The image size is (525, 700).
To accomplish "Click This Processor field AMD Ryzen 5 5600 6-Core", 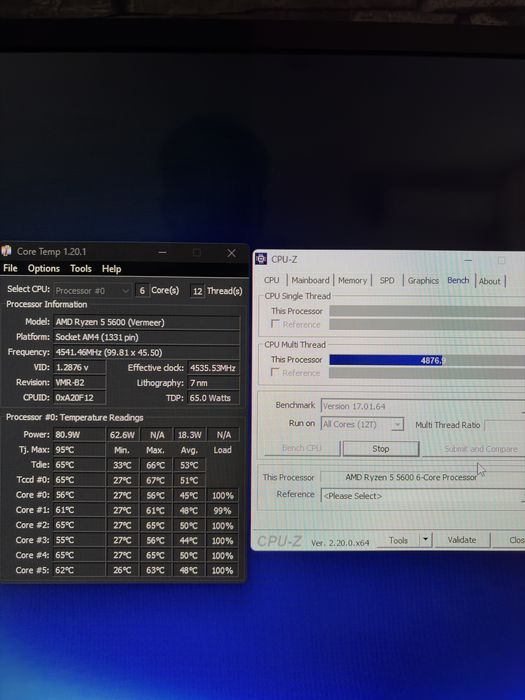I will (423, 477).
